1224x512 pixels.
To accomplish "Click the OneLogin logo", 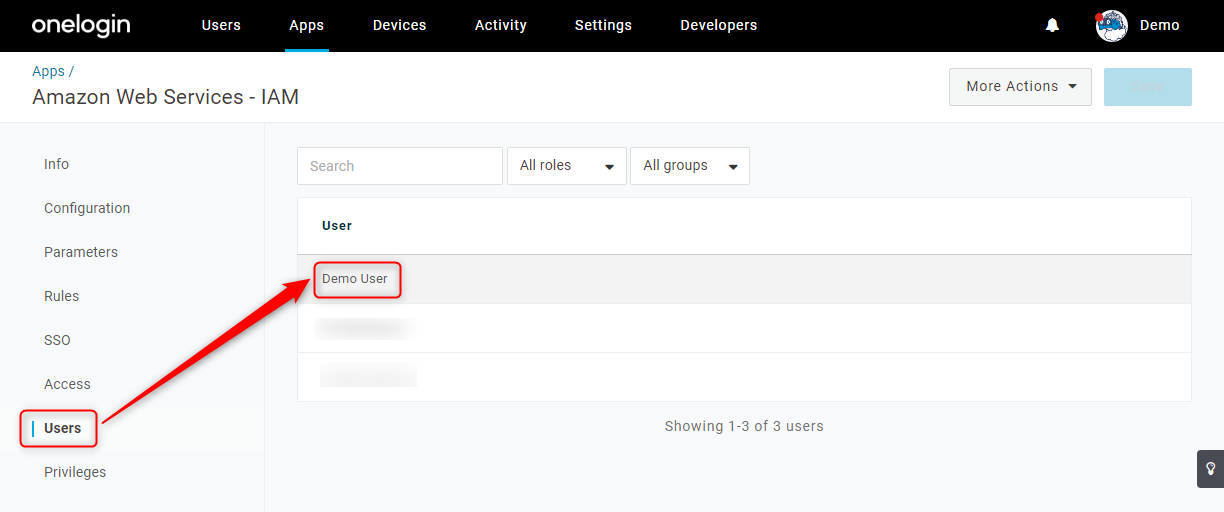I will [x=81, y=25].
